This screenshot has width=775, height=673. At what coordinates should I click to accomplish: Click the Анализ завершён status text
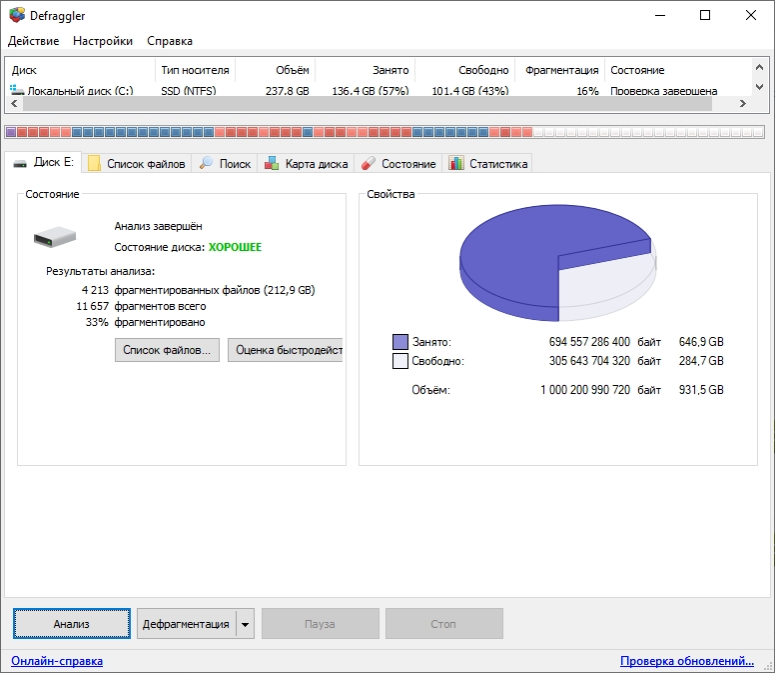158,226
